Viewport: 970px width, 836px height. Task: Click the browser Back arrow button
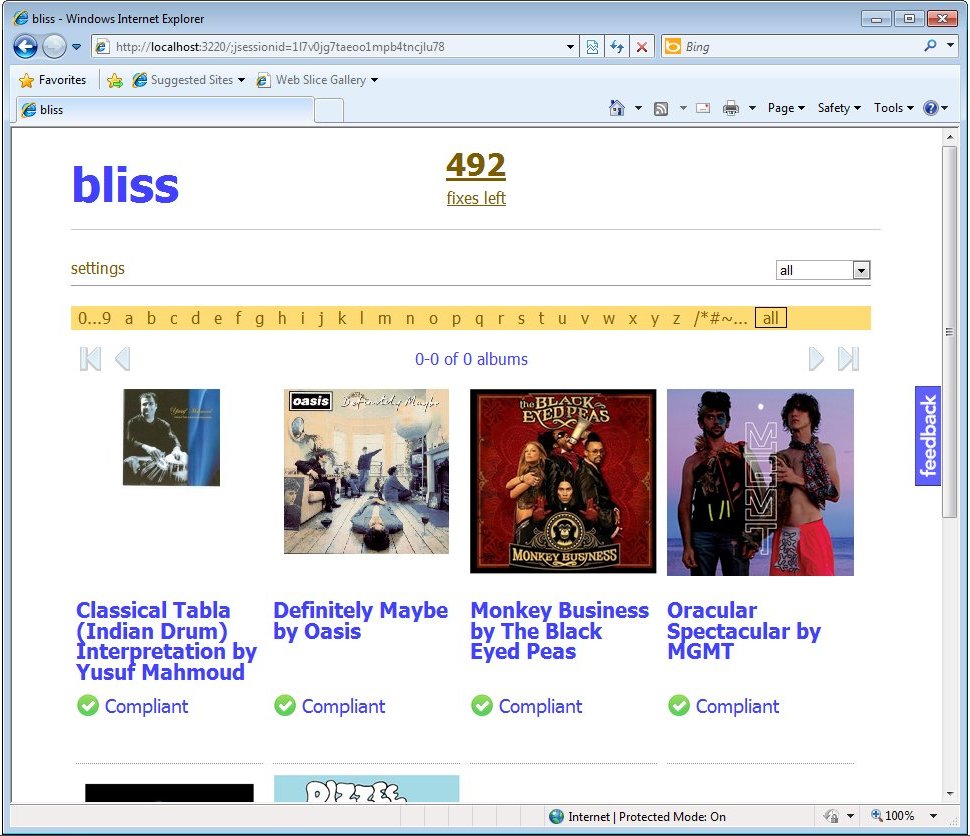click(x=25, y=46)
